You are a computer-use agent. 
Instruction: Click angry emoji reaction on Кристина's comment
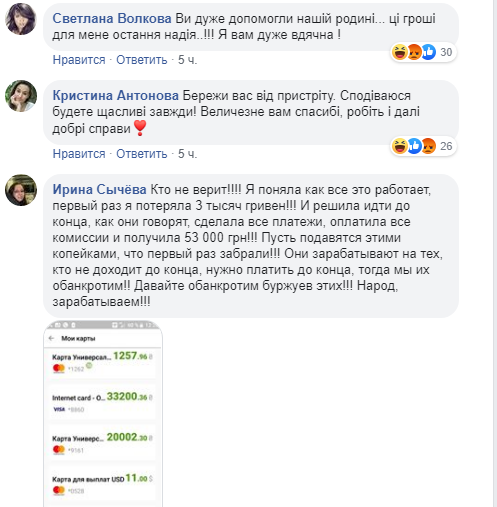point(429,146)
